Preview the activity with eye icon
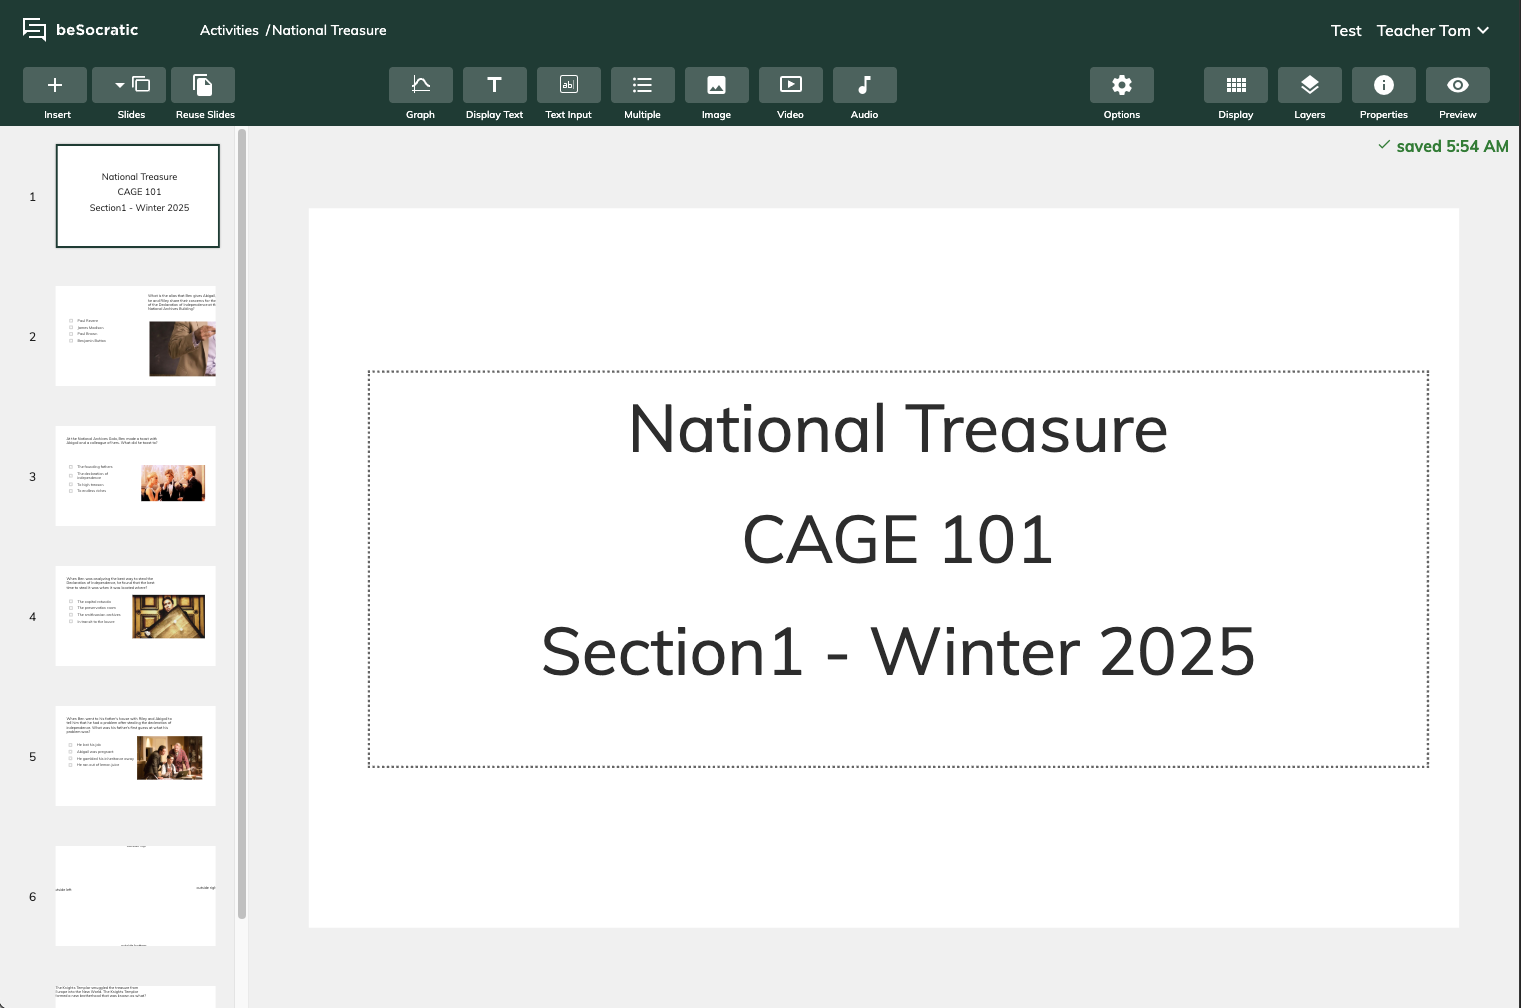This screenshot has width=1521, height=1008. tap(1458, 85)
